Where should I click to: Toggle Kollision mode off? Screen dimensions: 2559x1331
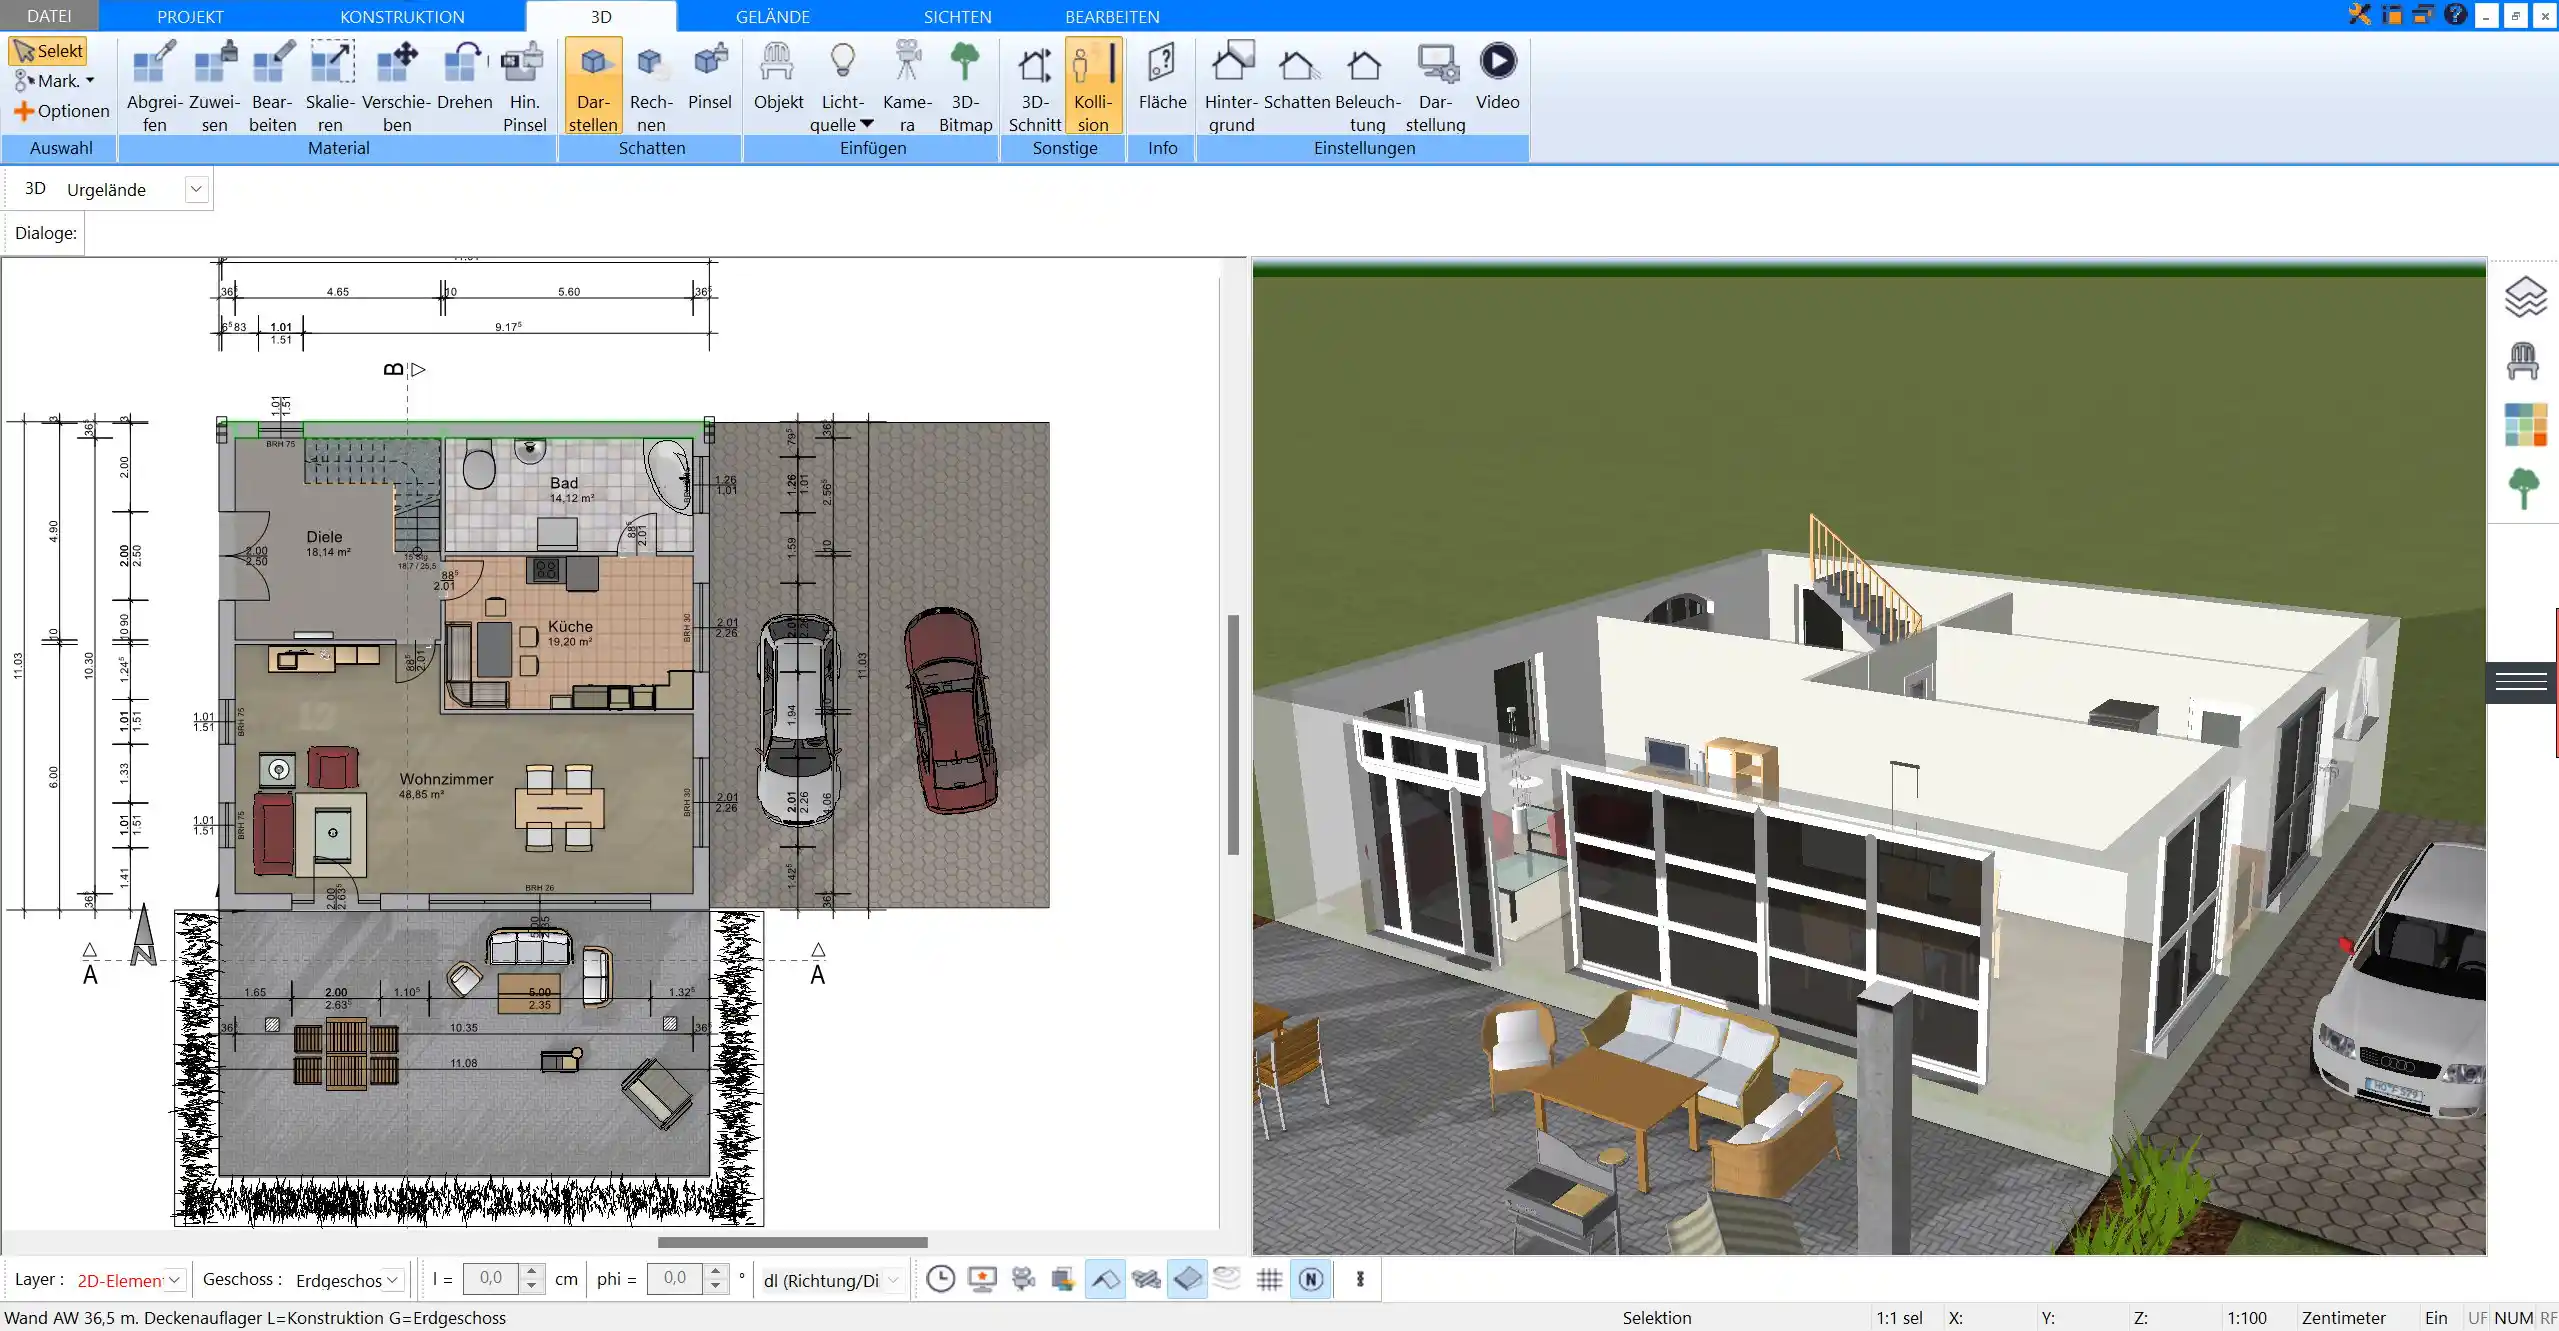click(x=1093, y=85)
